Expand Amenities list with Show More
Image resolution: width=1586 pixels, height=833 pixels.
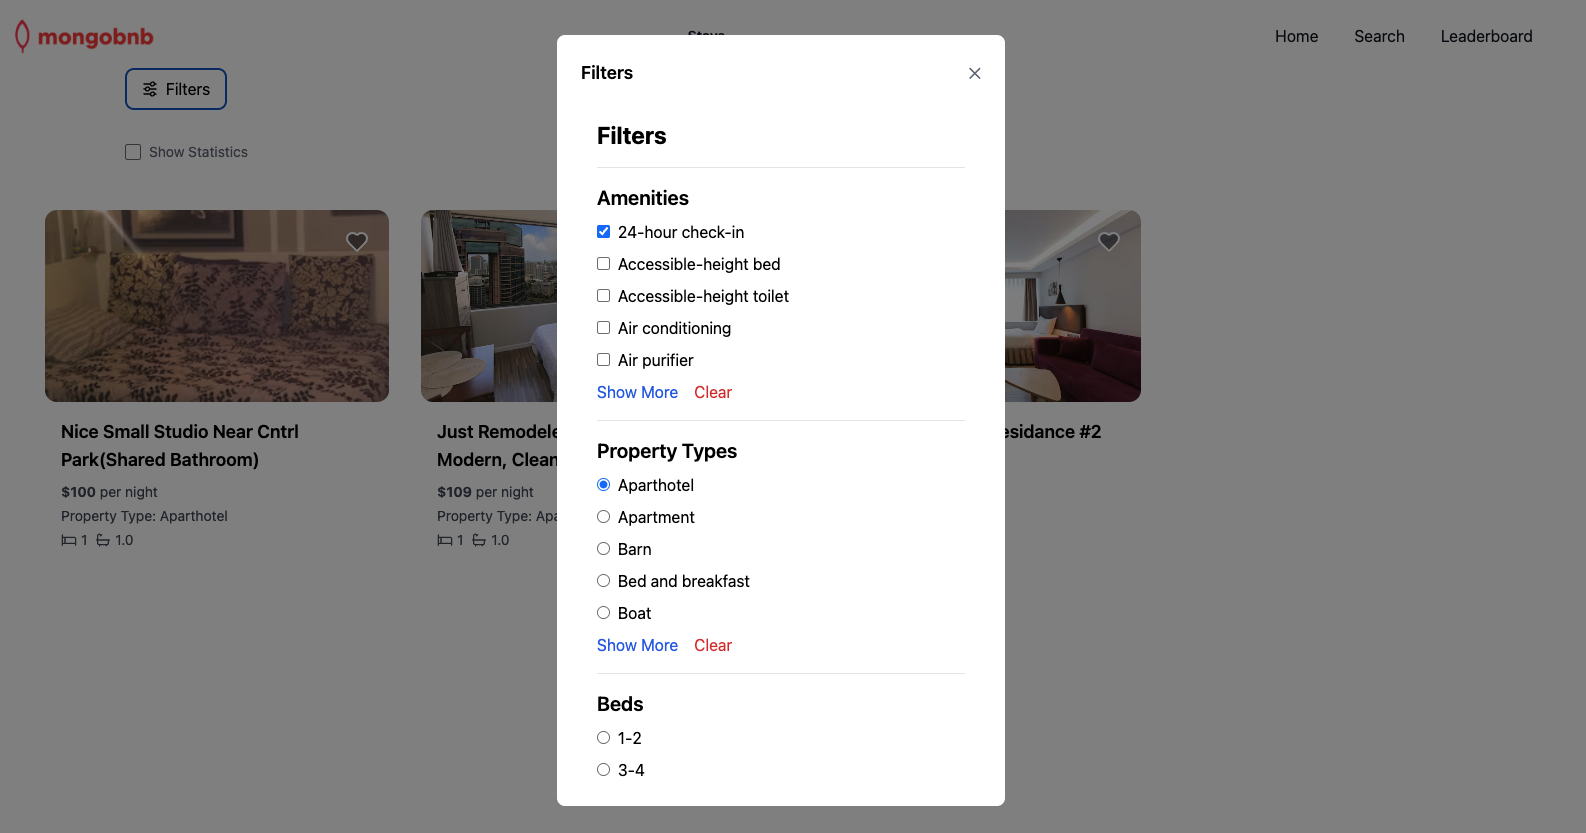point(637,392)
